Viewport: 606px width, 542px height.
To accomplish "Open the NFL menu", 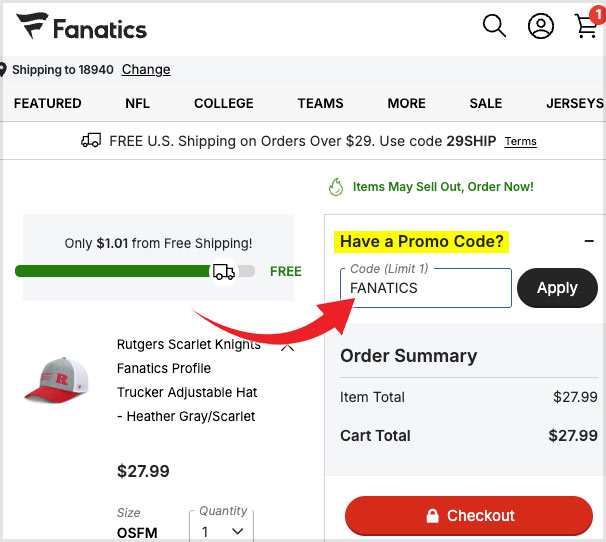I will tap(137, 103).
